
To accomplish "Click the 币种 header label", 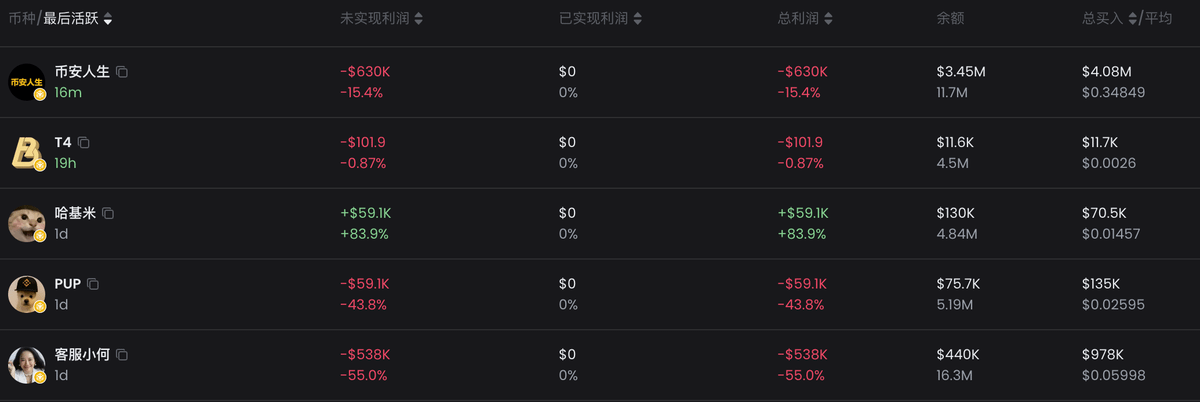I will click(21, 19).
